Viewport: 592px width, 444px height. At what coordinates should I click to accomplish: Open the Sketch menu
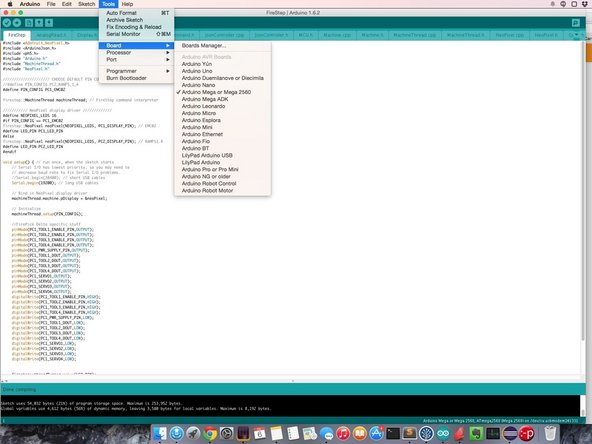[x=86, y=4]
